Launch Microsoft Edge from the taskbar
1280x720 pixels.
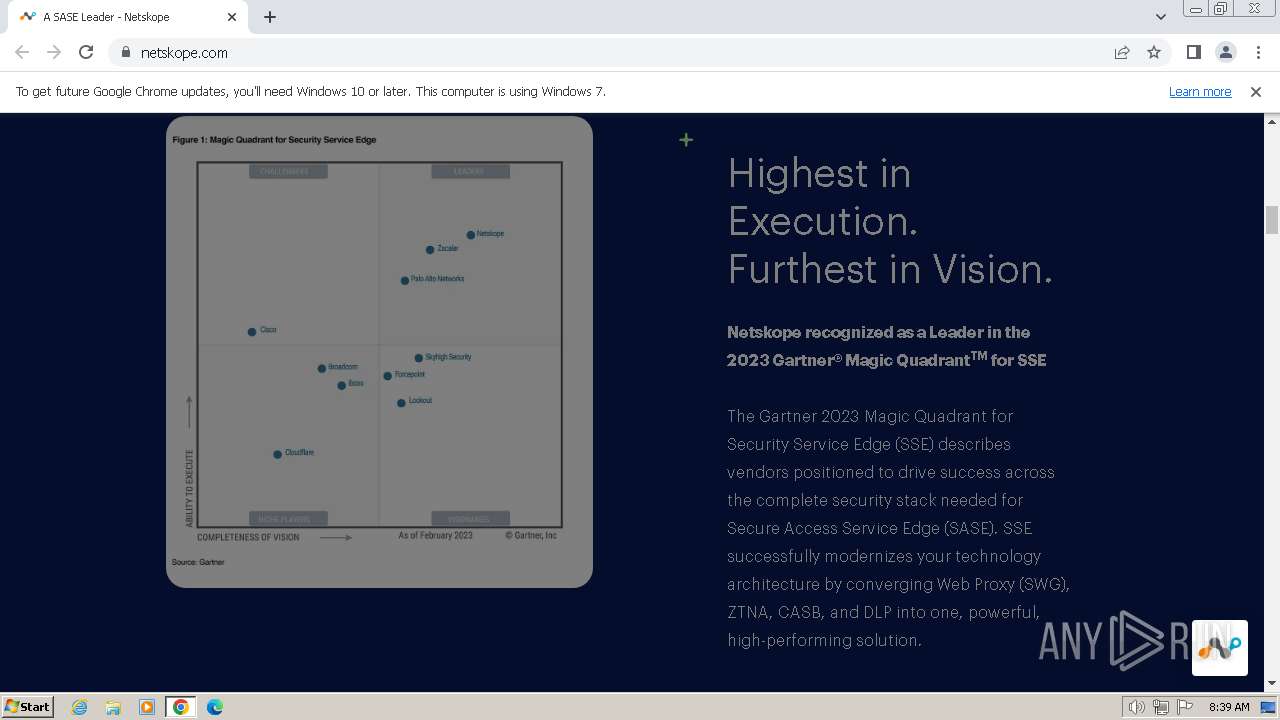(x=215, y=707)
